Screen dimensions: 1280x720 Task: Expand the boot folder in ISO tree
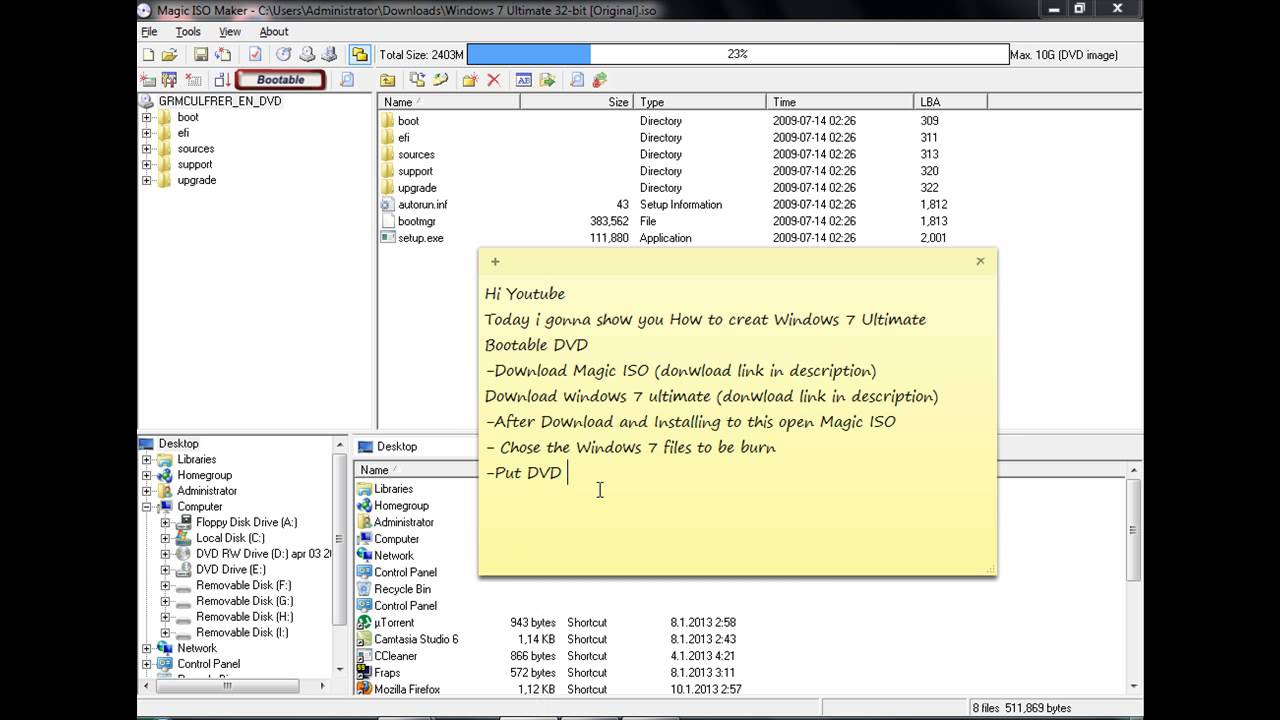click(147, 117)
